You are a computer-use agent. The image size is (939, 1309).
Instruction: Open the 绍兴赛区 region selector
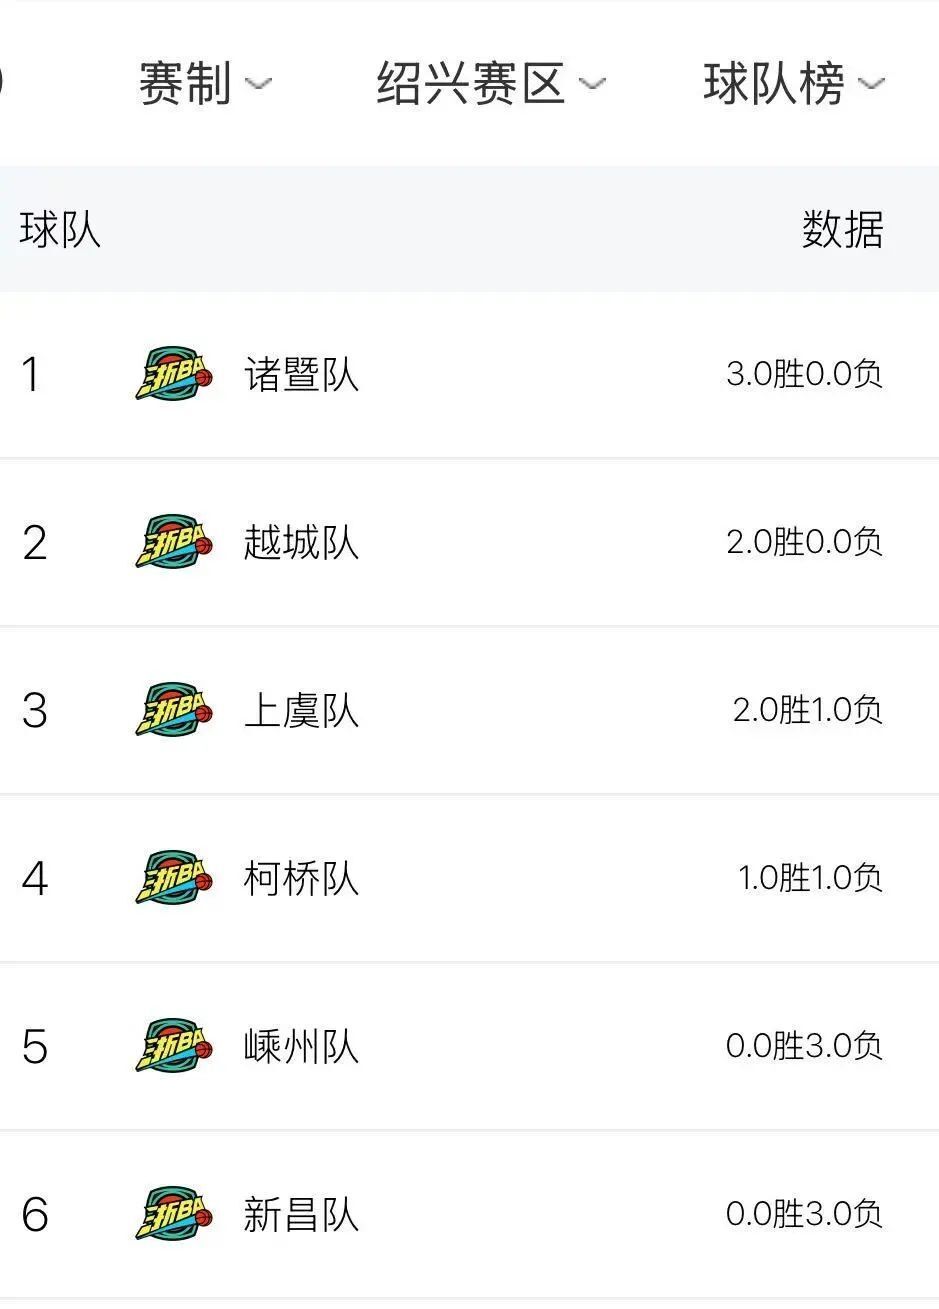[x=471, y=83]
